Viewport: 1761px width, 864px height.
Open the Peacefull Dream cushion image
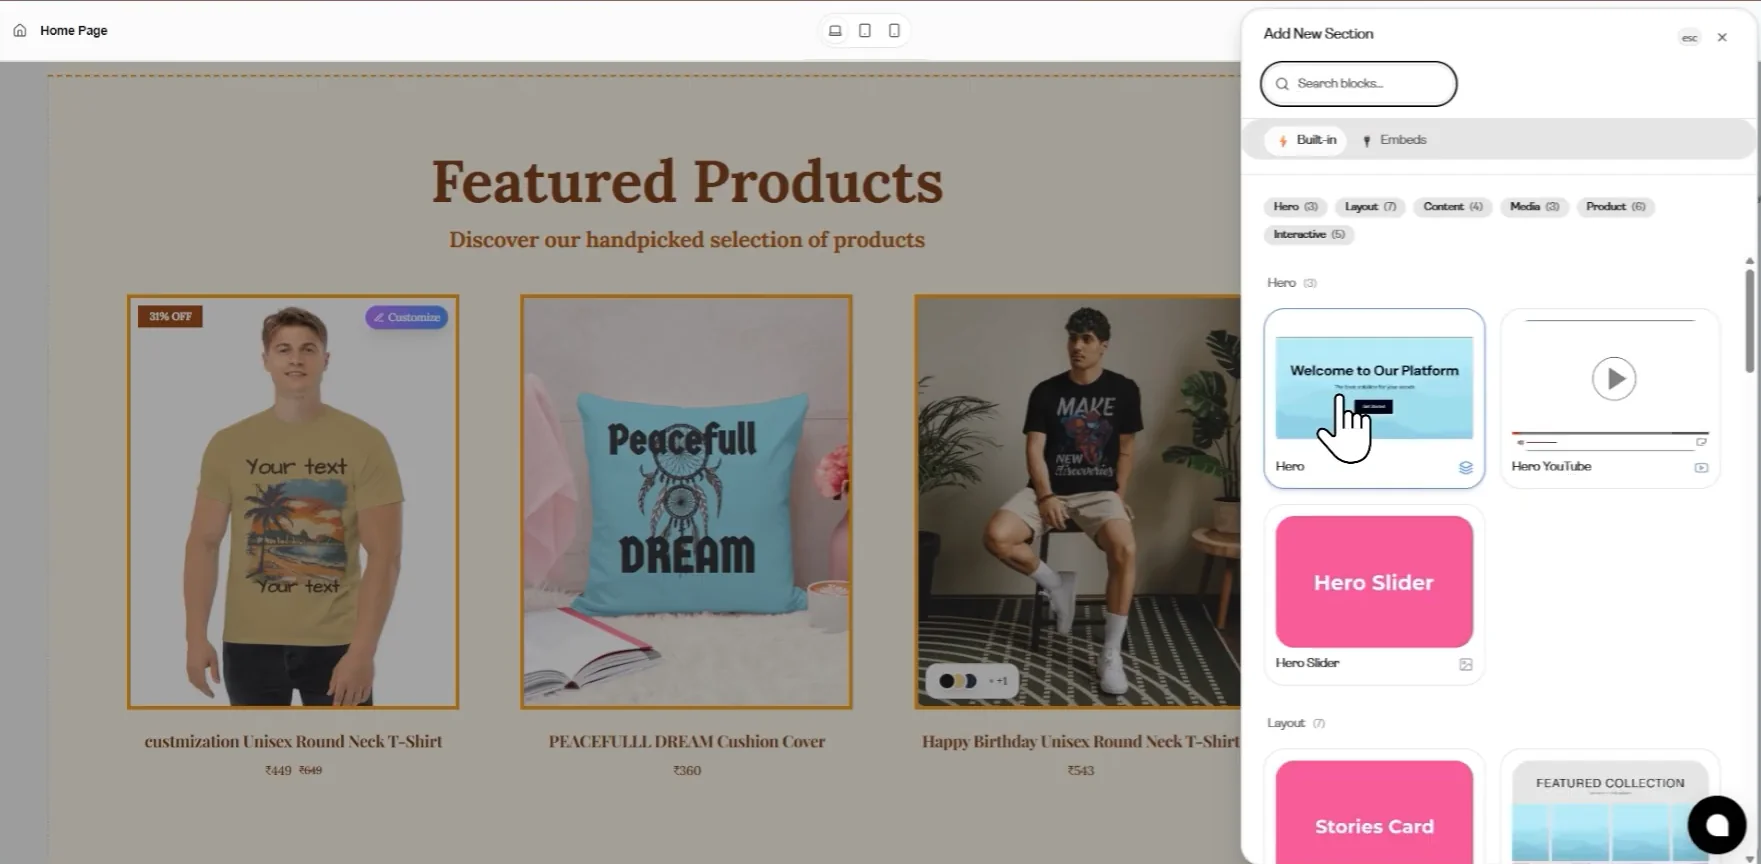(686, 502)
